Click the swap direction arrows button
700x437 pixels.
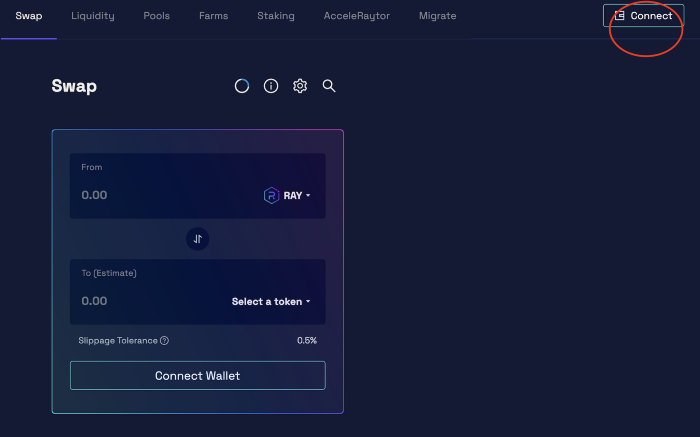click(x=197, y=239)
